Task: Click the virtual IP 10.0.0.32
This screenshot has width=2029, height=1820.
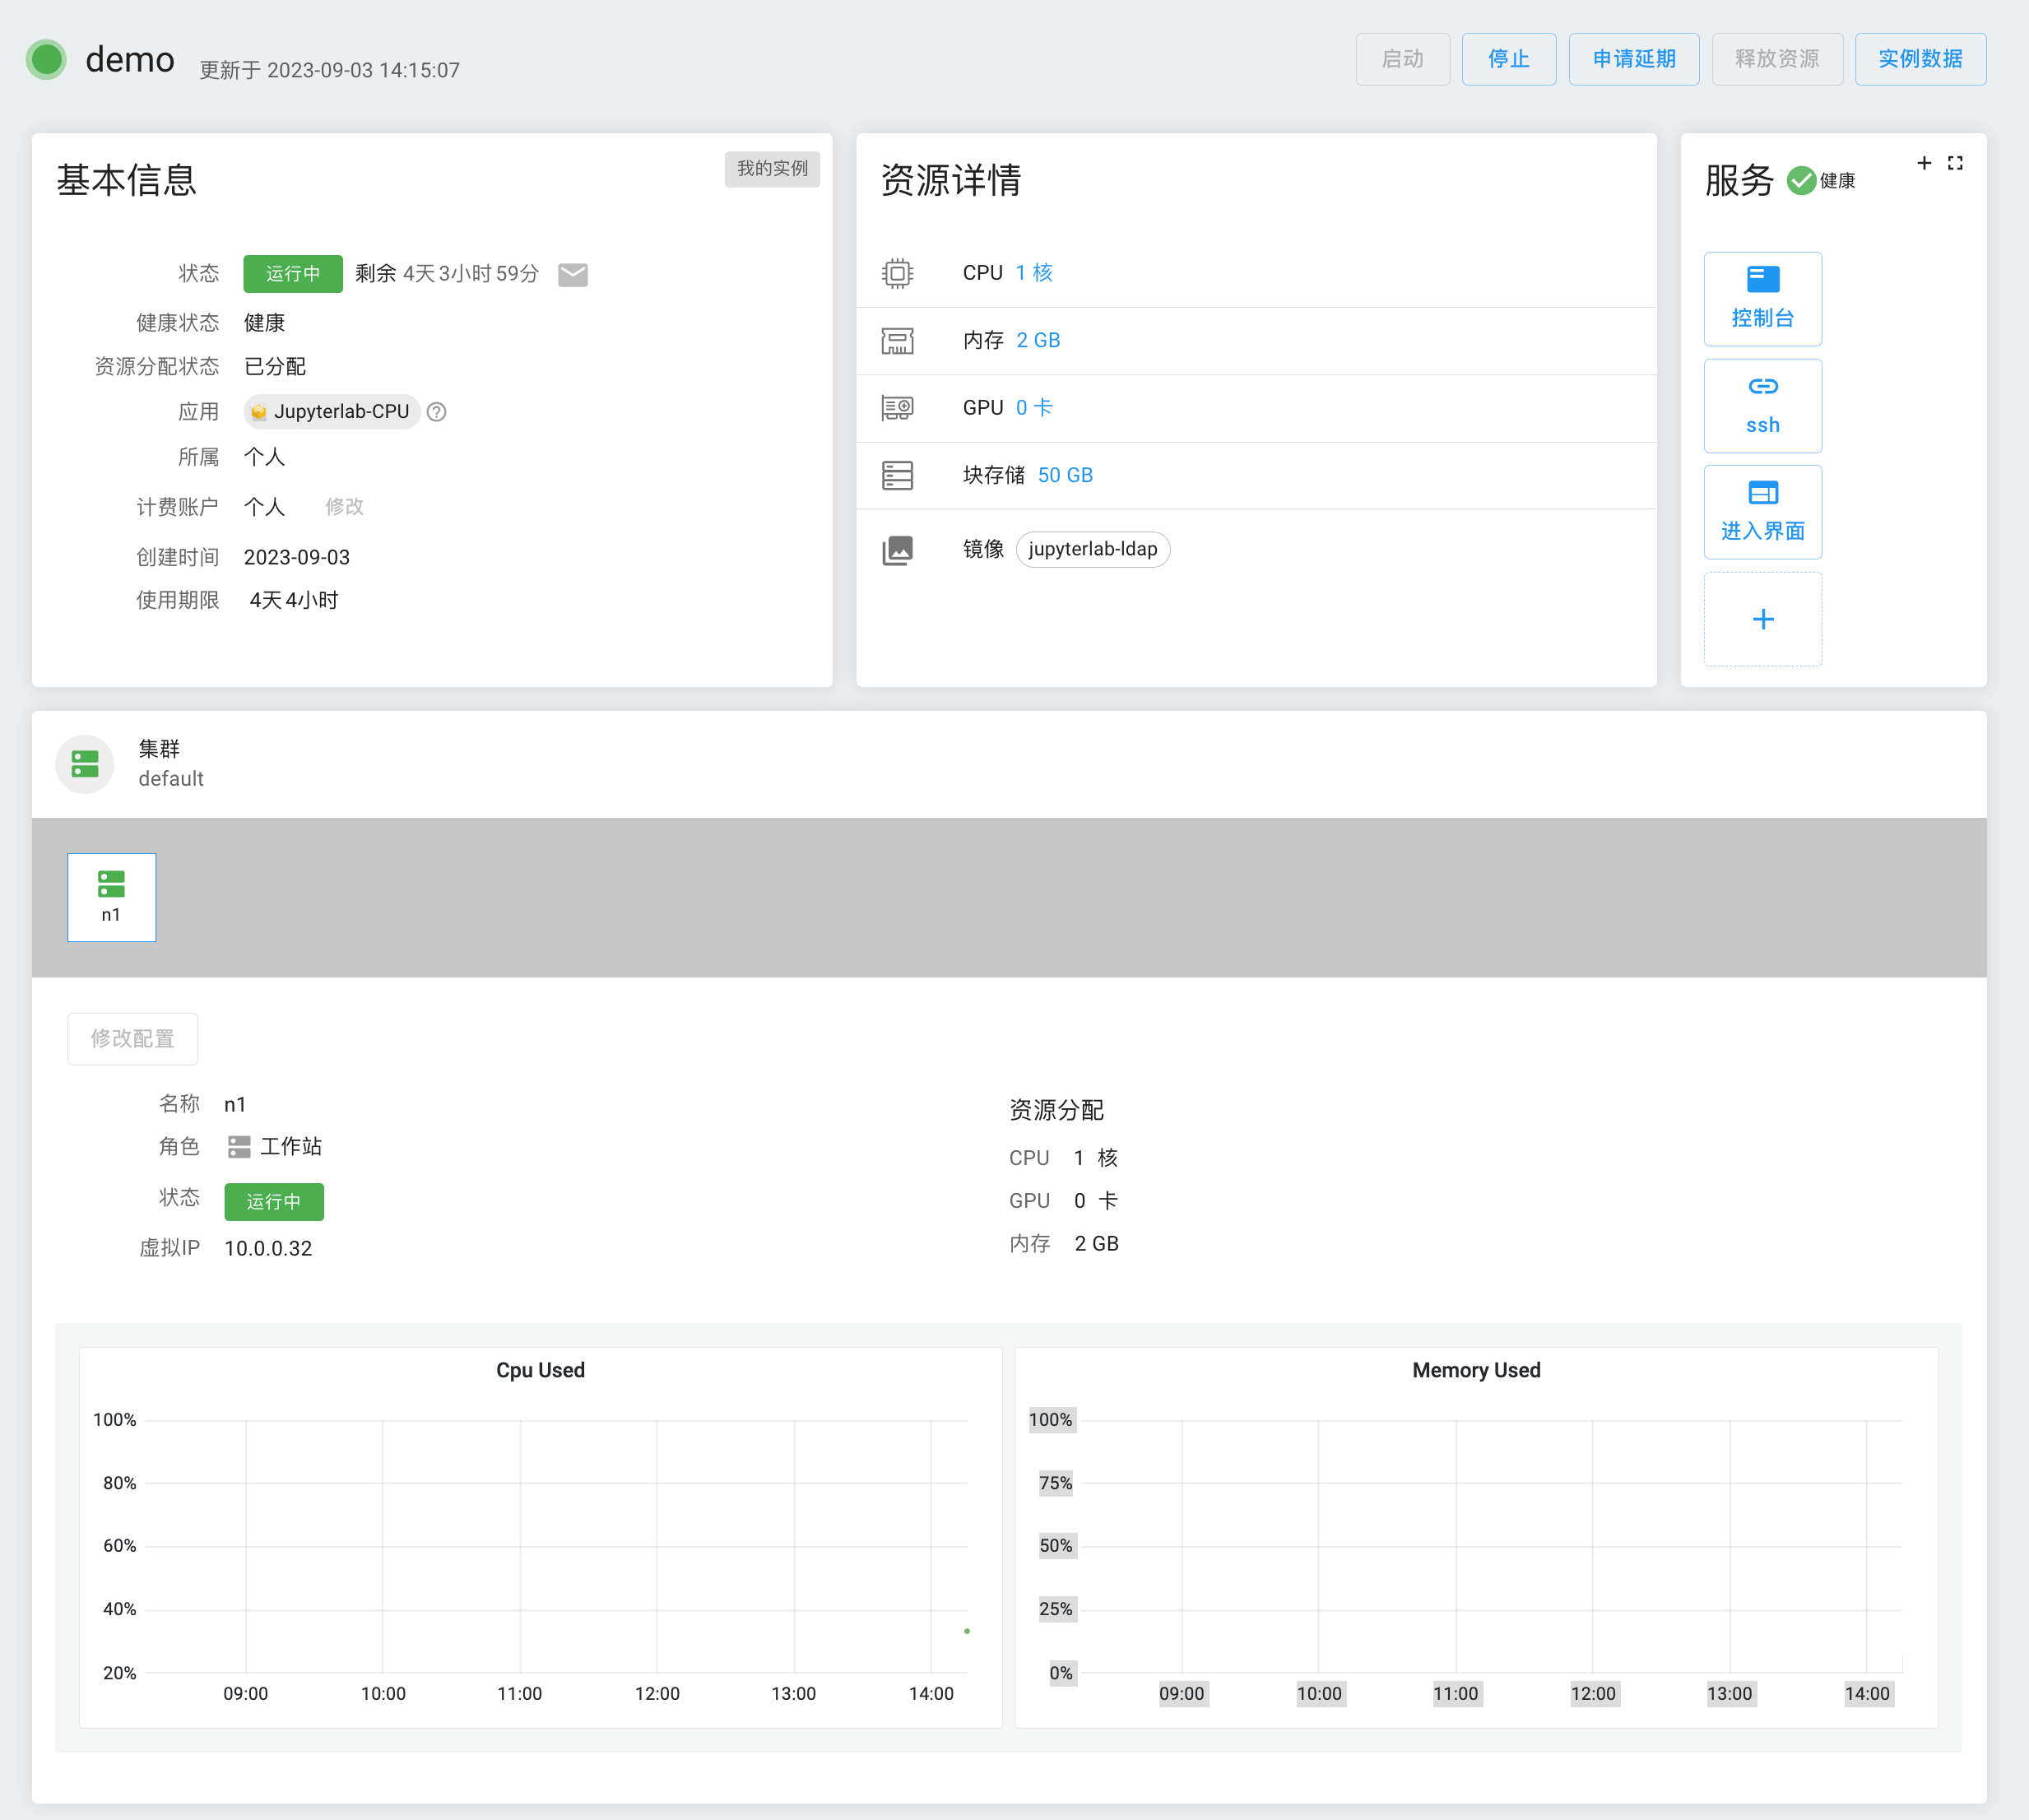Action: 268,1249
